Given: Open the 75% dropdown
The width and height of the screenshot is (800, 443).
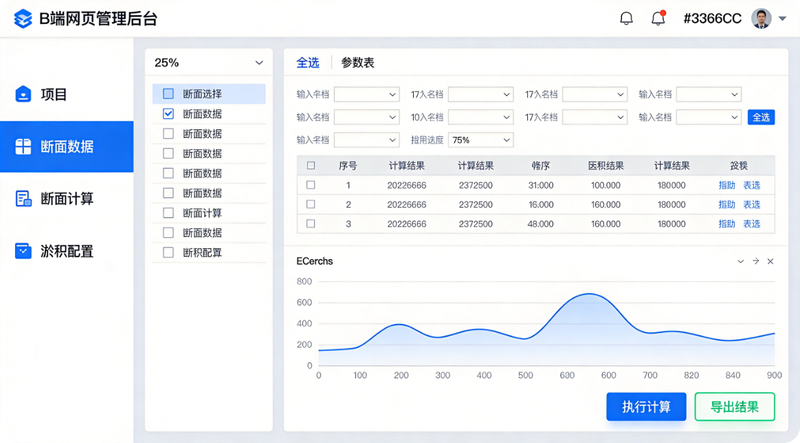Looking at the screenshot, I should pyautogui.click(x=481, y=140).
